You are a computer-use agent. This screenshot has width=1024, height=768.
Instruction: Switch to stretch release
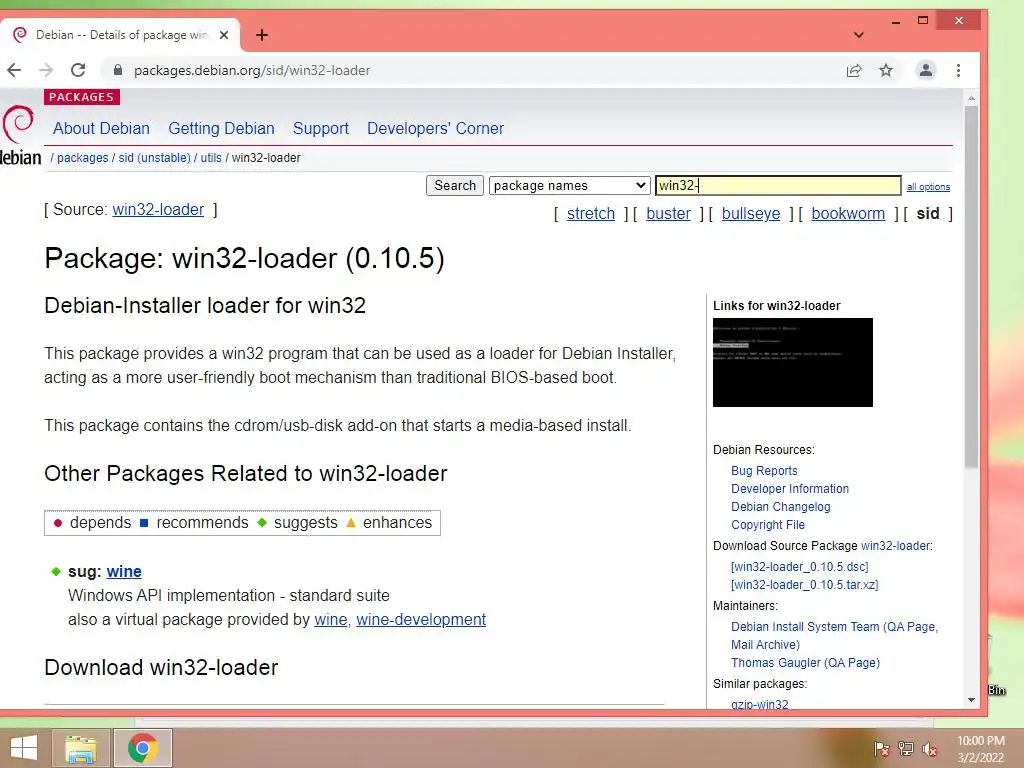click(590, 214)
